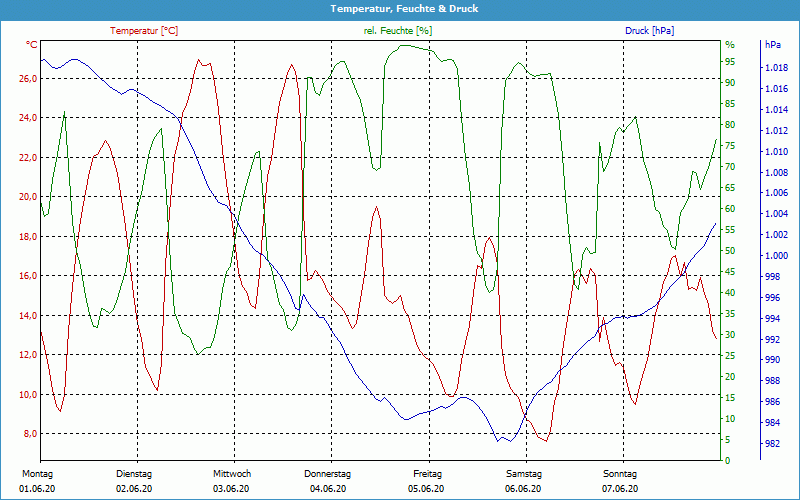Viewport: 800px width, 500px height.
Task: Select the blue 'Druck [hPa]' legend label
Action: 649,31
